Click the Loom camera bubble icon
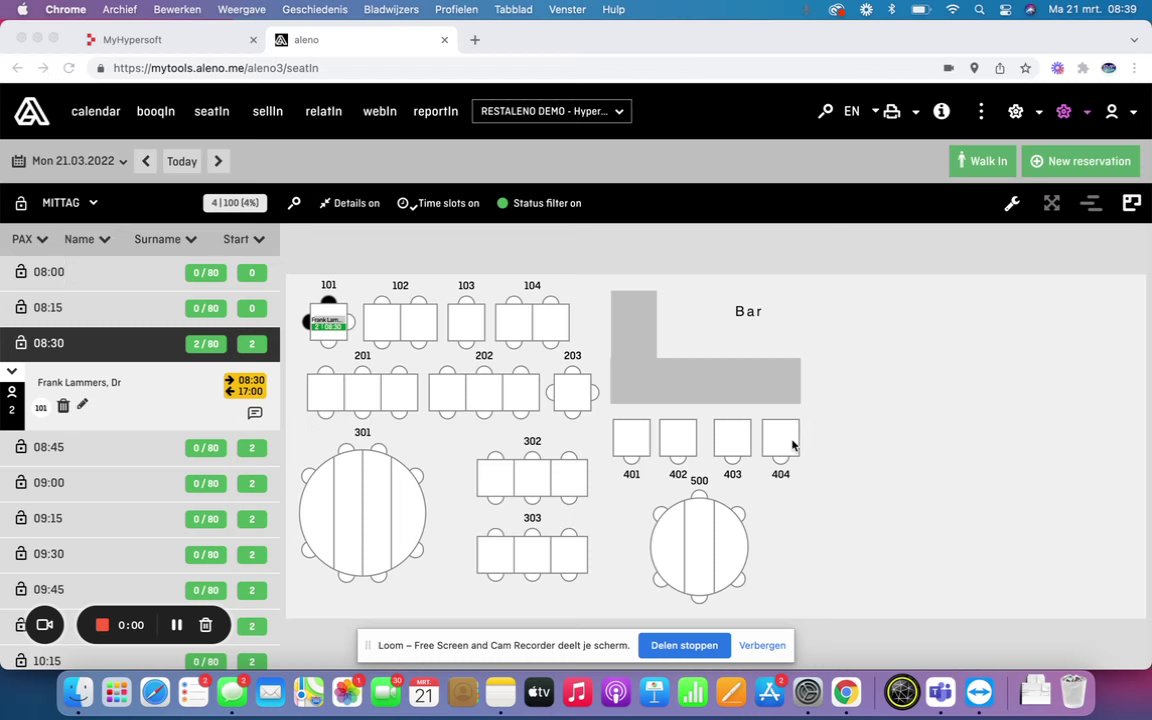This screenshot has width=1152, height=720. coord(45,625)
